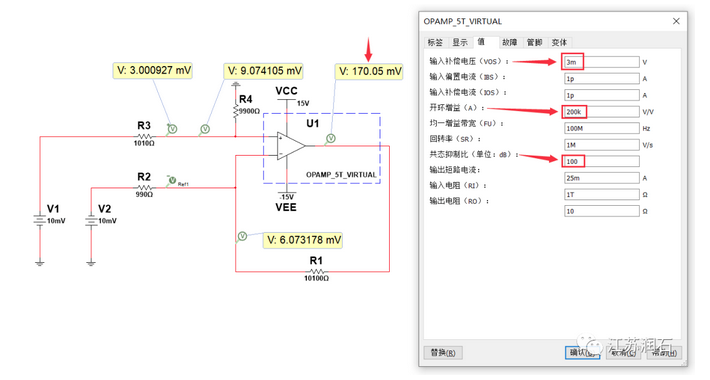Screen dimensions: 710x380
Task: Click the '-15V' label above VEE
Action: 286,197
